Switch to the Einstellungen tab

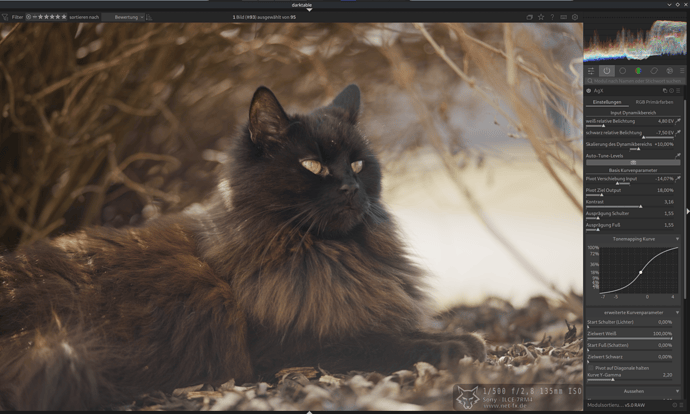(x=607, y=102)
